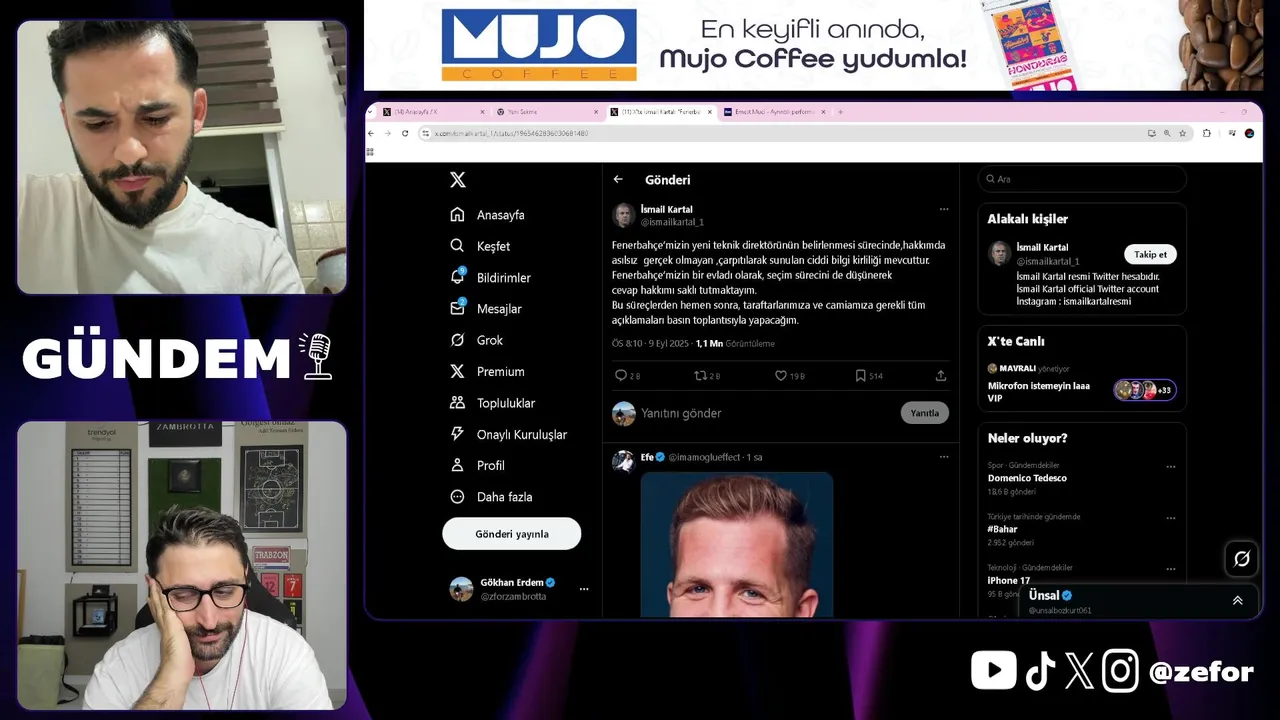Click the reply icon on the post
The height and width of the screenshot is (720, 1280).
click(x=621, y=376)
